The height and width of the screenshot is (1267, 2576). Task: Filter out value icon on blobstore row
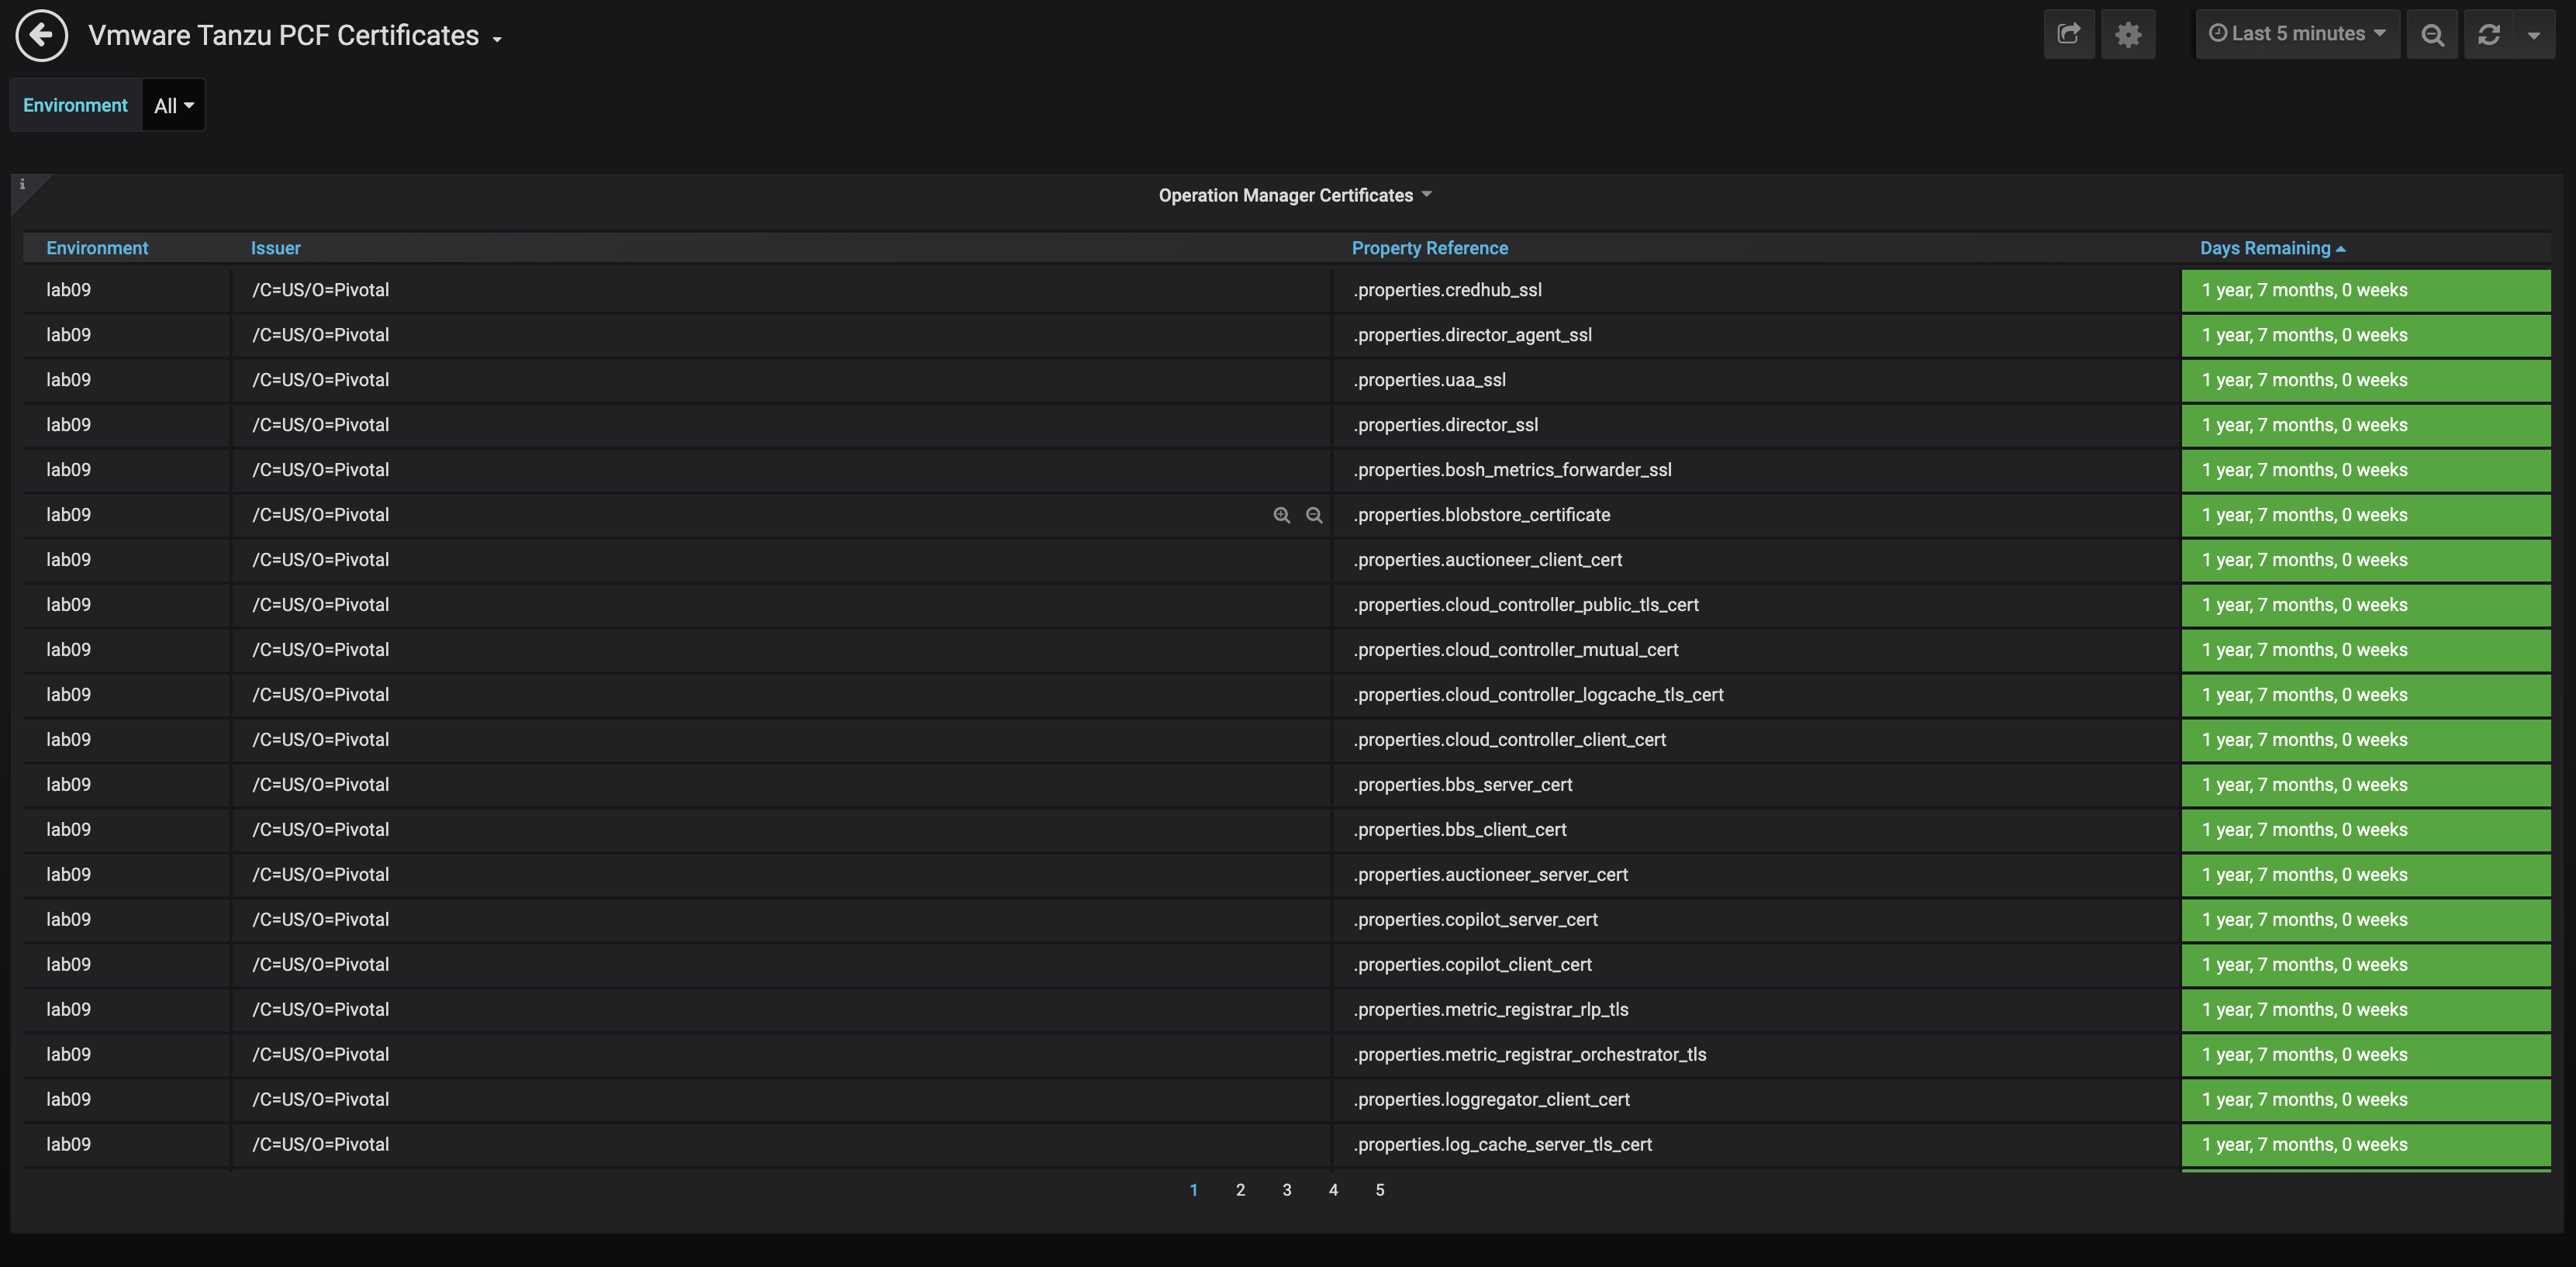pos(1314,515)
